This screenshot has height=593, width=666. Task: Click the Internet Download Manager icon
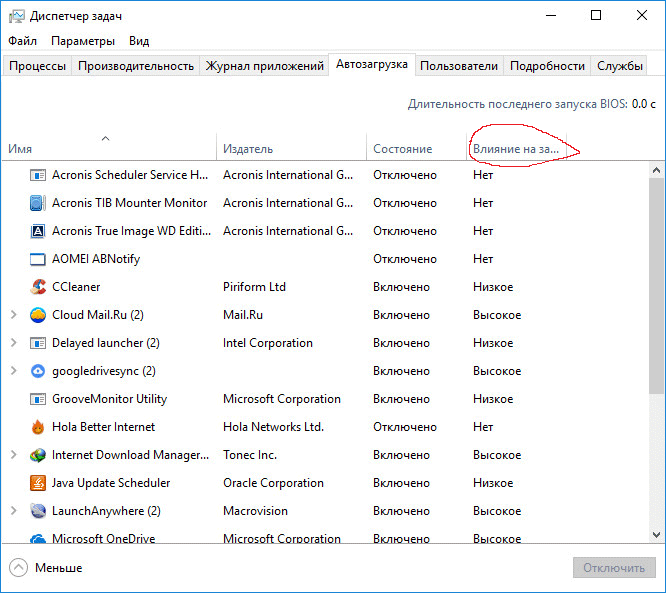tap(38, 455)
